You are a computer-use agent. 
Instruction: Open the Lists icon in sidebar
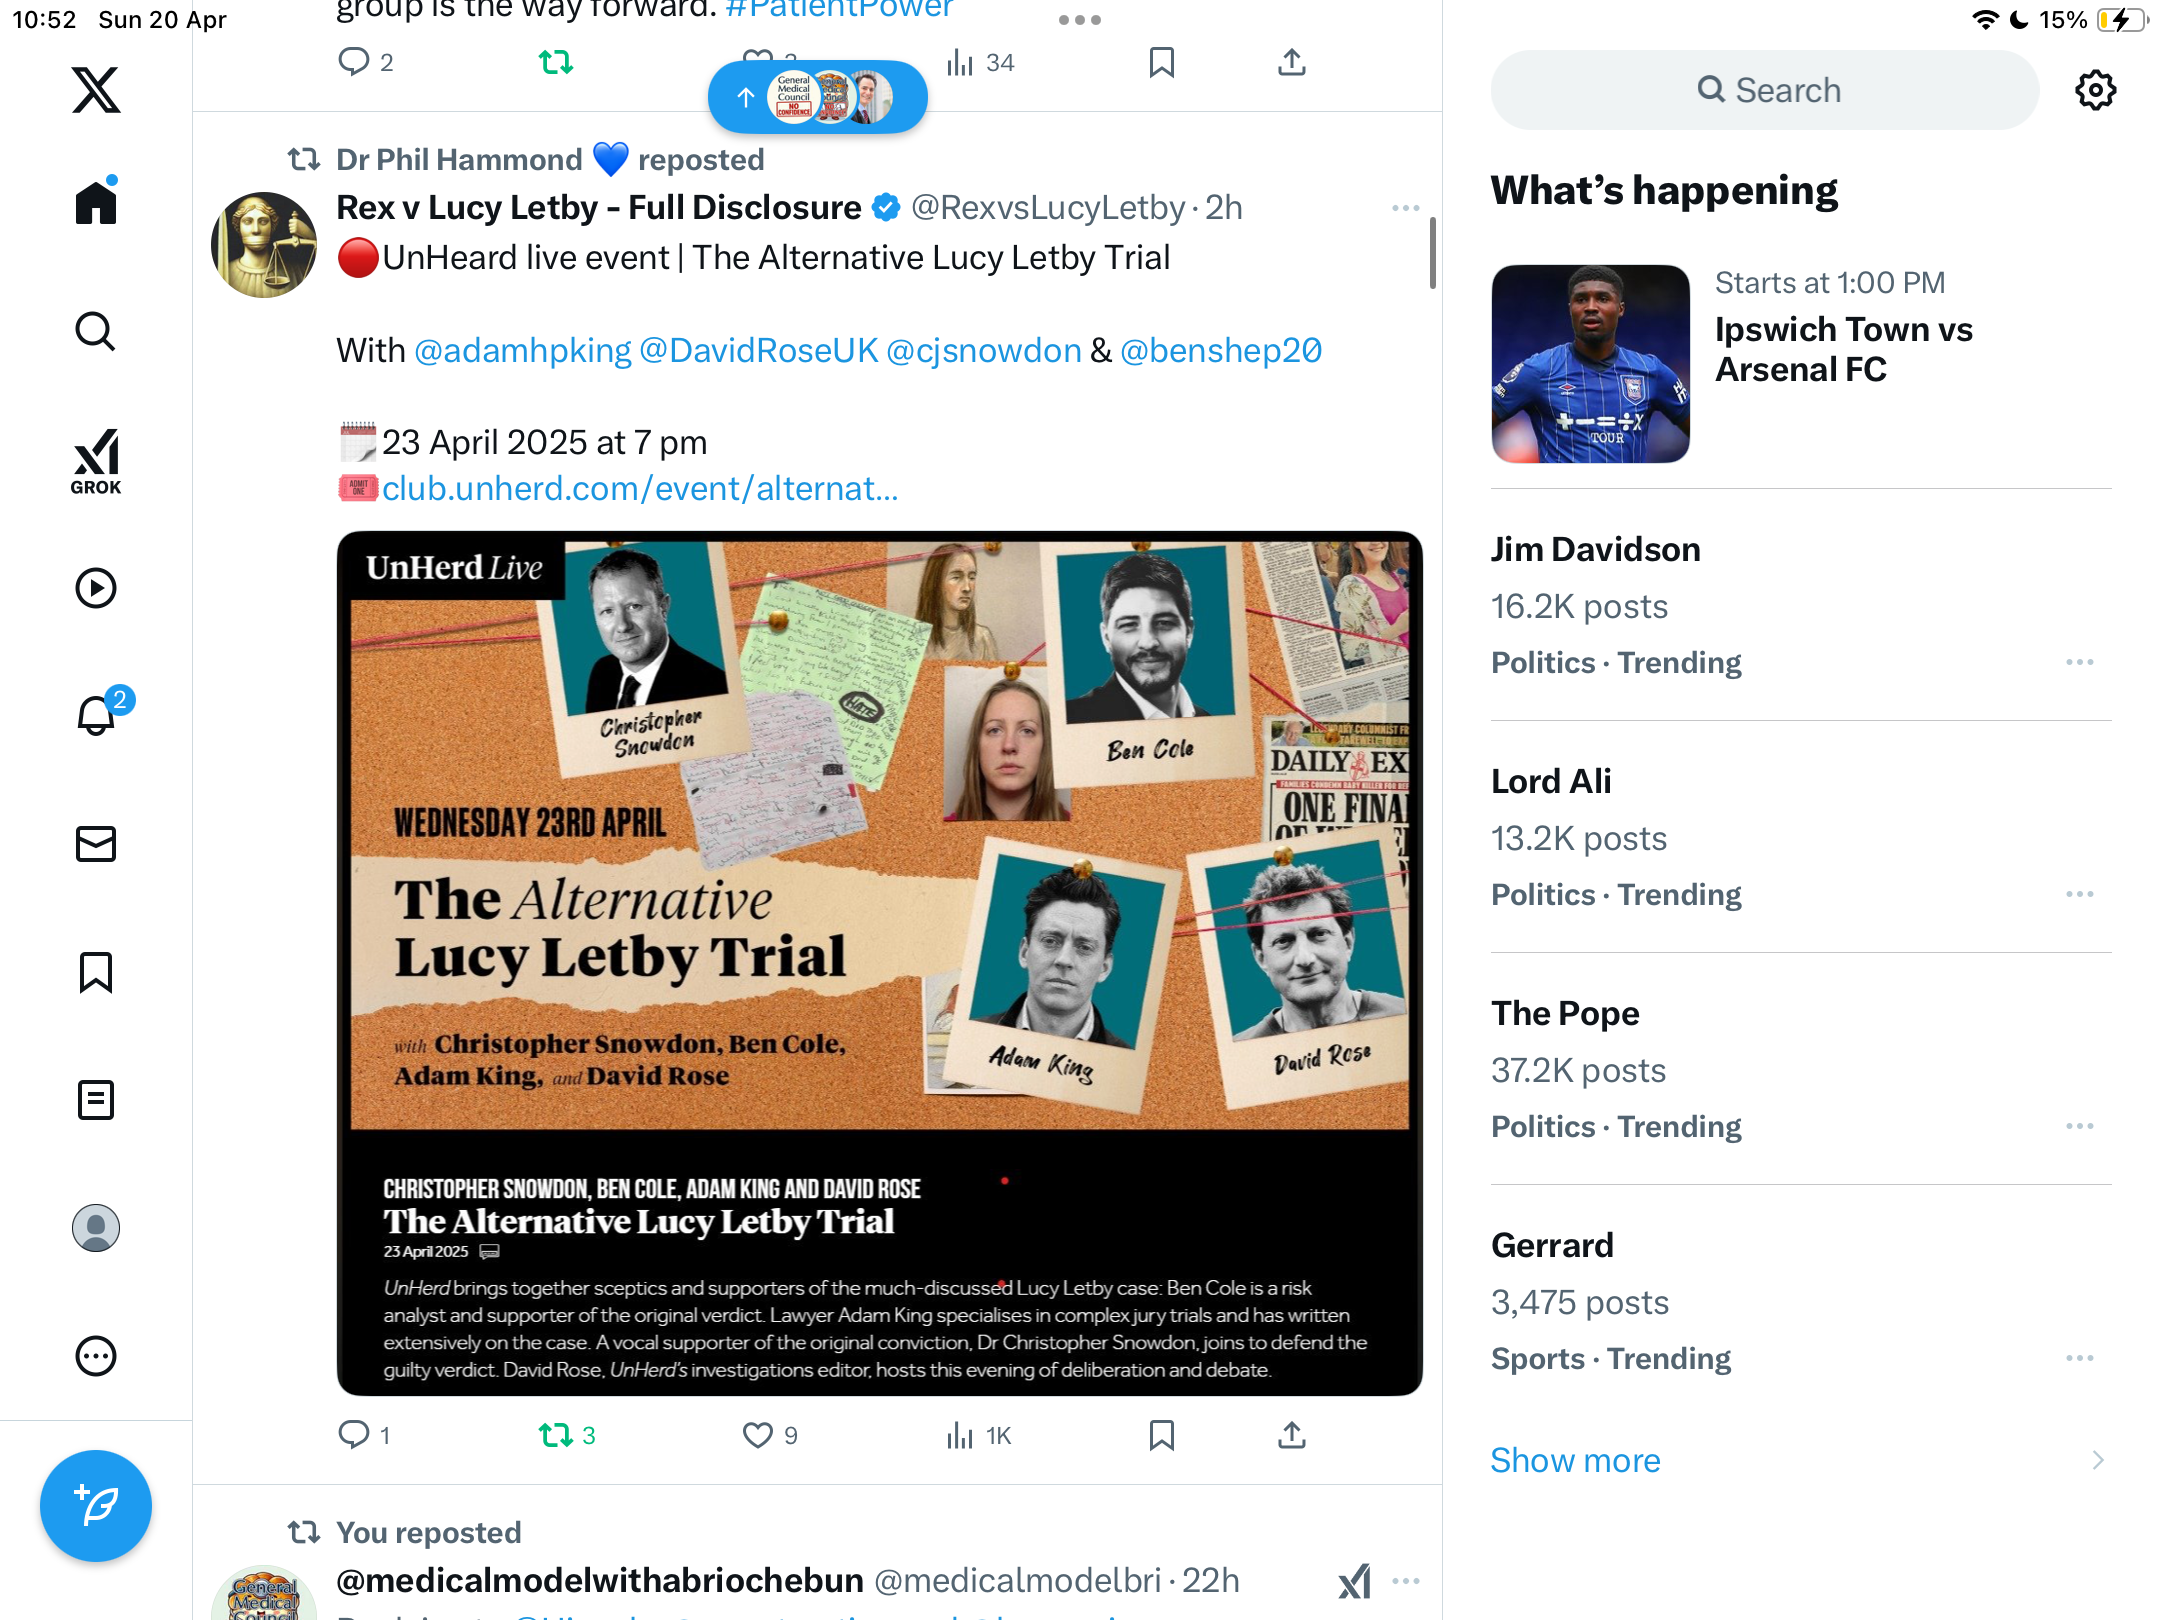point(96,1099)
